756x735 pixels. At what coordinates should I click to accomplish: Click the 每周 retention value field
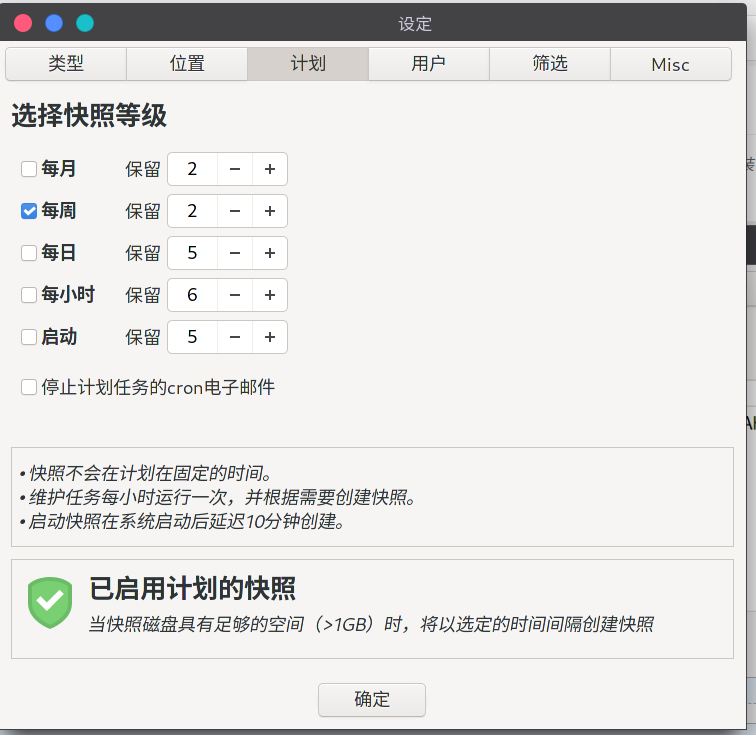tap(192, 211)
